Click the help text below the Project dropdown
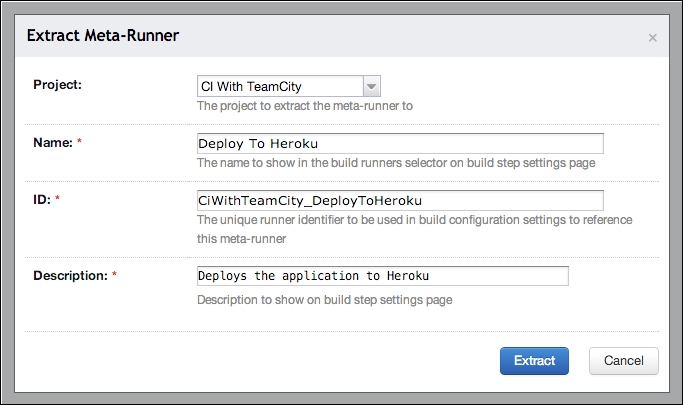The height and width of the screenshot is (405, 683). coord(305,106)
